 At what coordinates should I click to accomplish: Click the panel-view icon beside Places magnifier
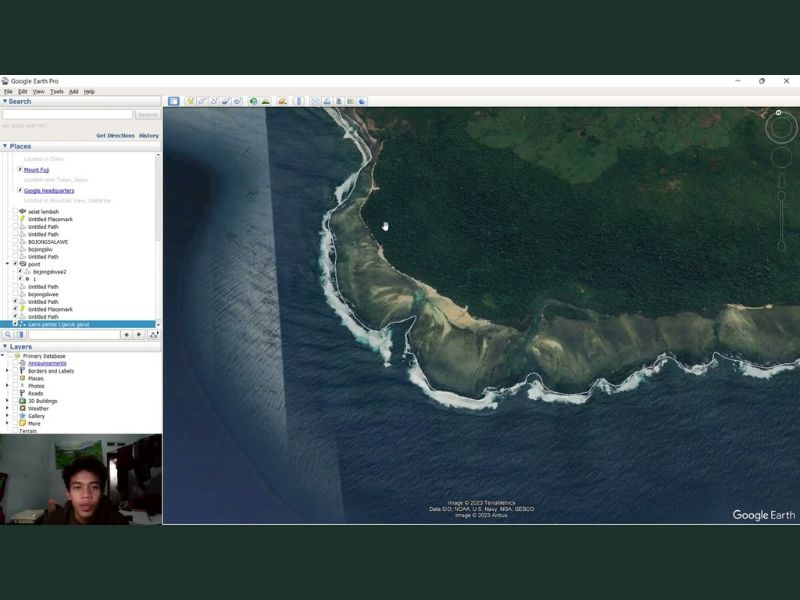tap(20, 335)
